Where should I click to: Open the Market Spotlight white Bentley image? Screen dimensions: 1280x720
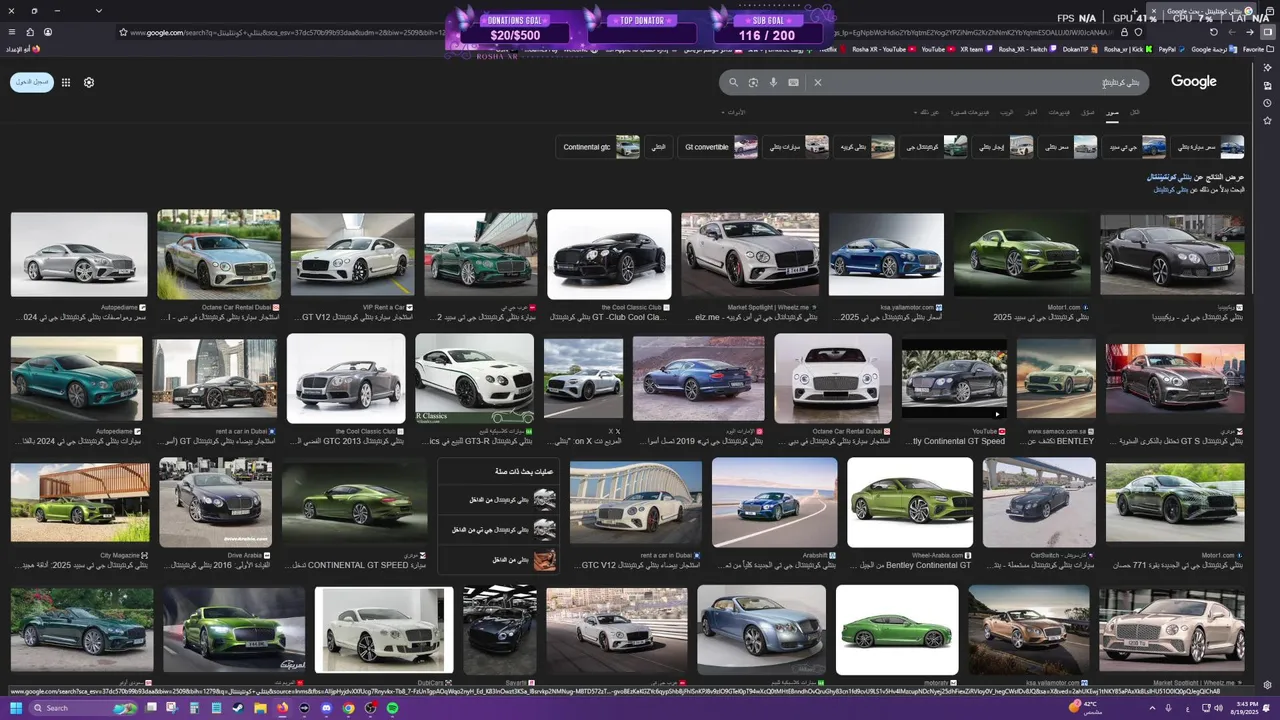(750, 254)
